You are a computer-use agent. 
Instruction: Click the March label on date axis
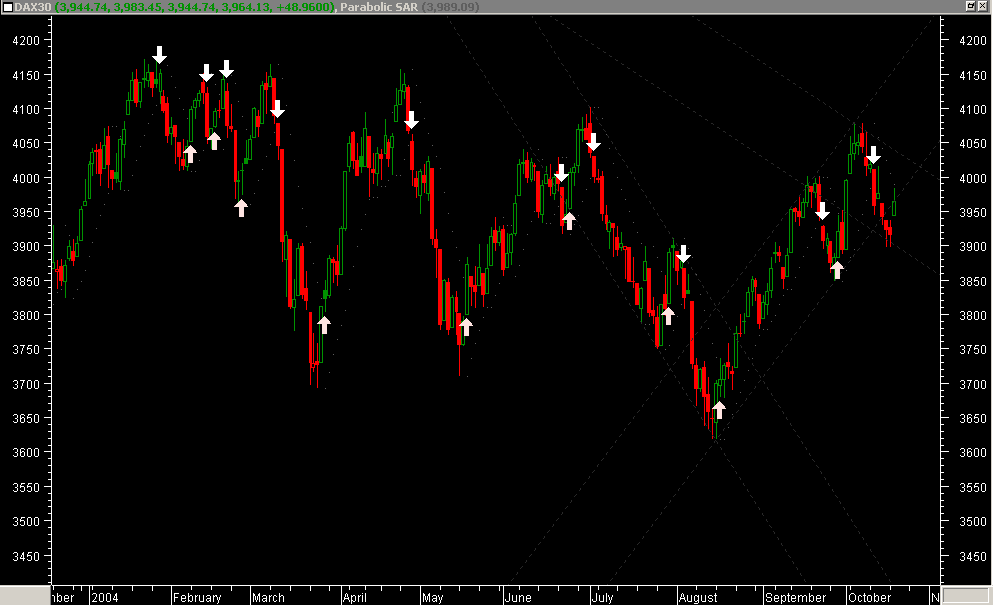[268, 597]
